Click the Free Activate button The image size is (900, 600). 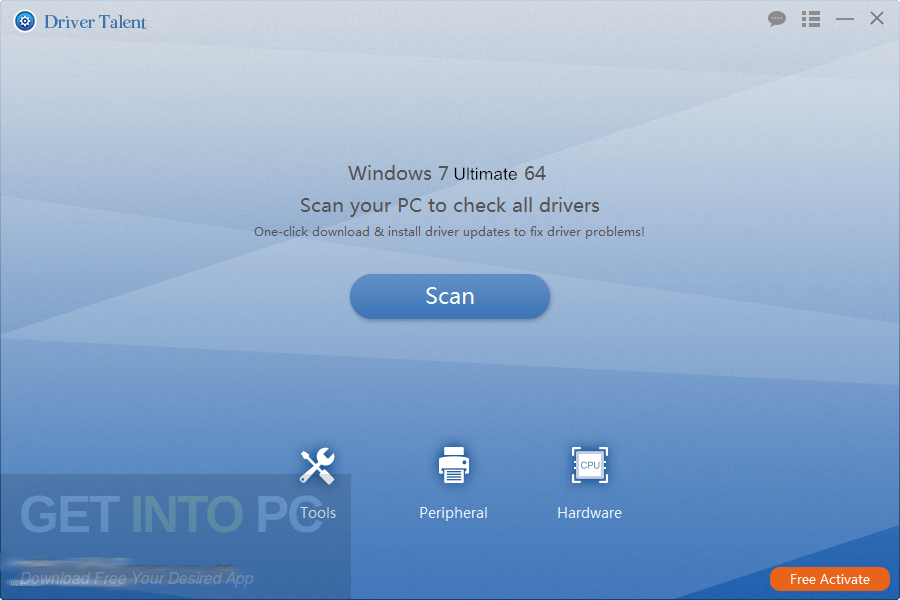829,579
